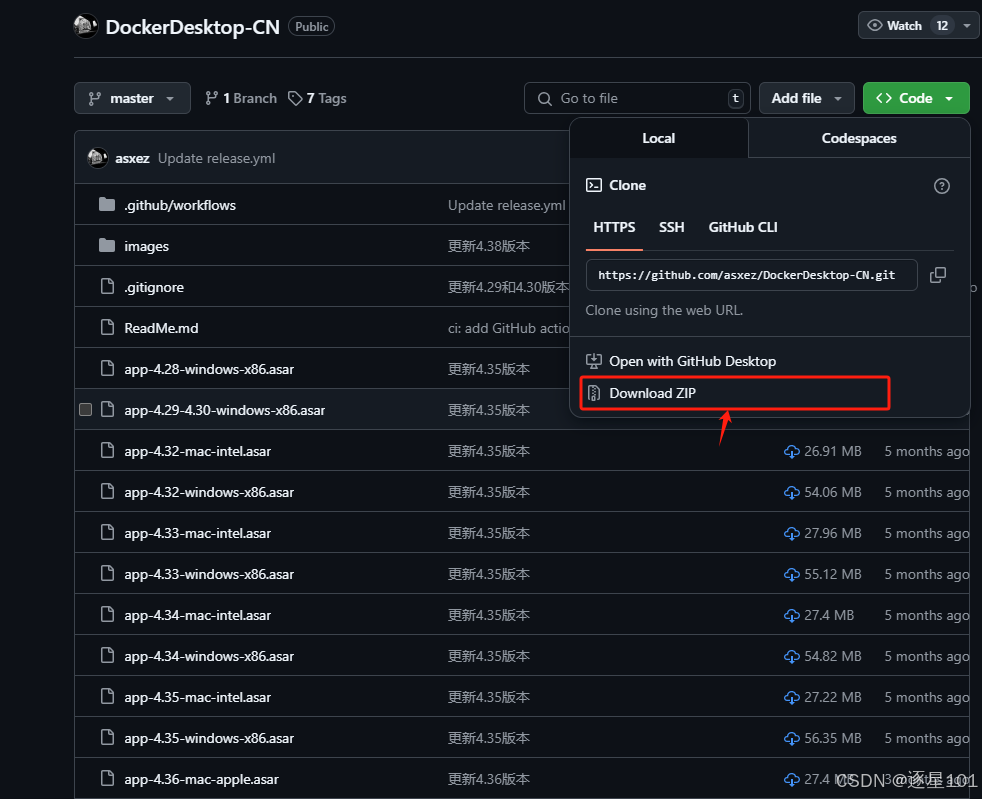Click the folder icon for images
Viewport: 982px width, 799px height.
[107, 245]
